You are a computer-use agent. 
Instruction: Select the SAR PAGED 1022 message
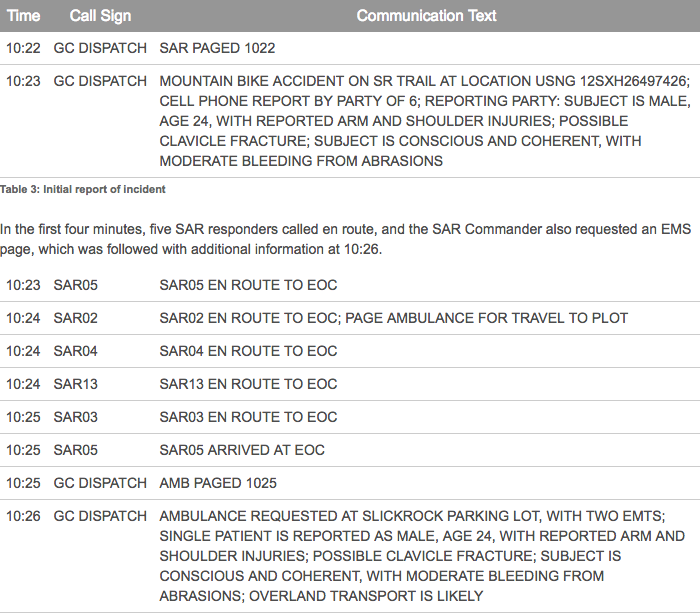coord(217,48)
